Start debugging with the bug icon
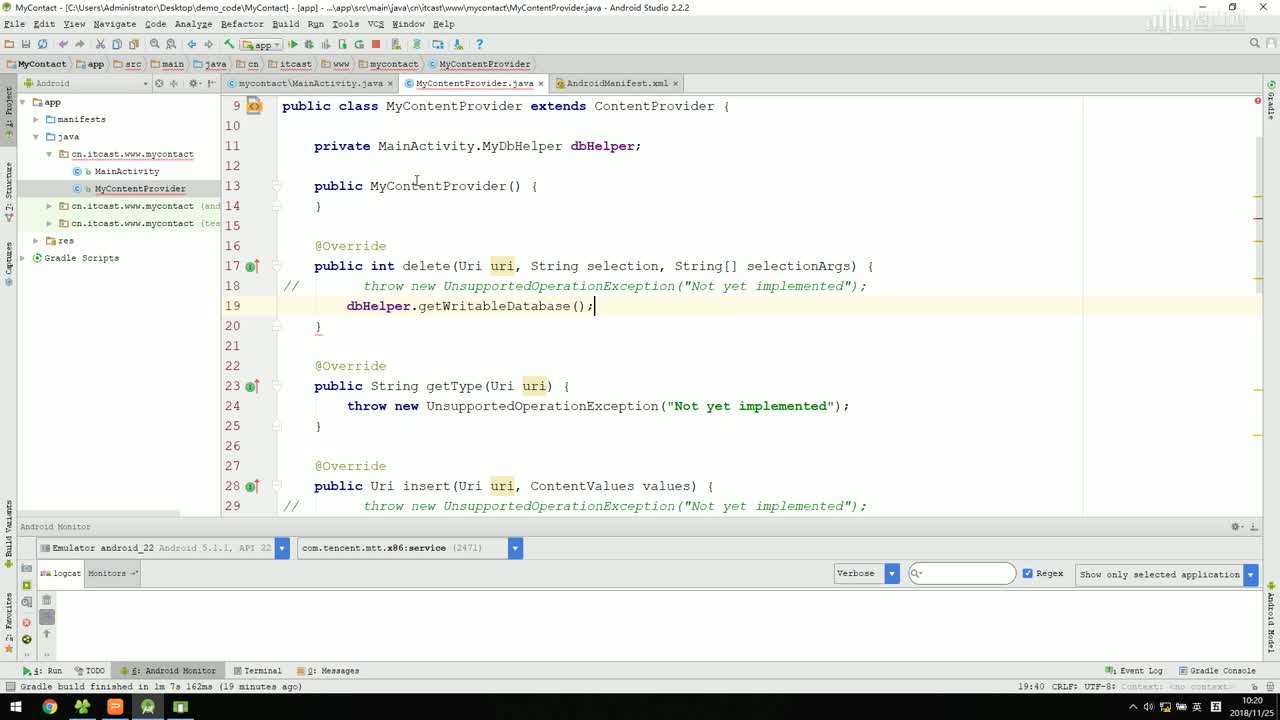This screenshot has width=1280, height=720. [309, 44]
